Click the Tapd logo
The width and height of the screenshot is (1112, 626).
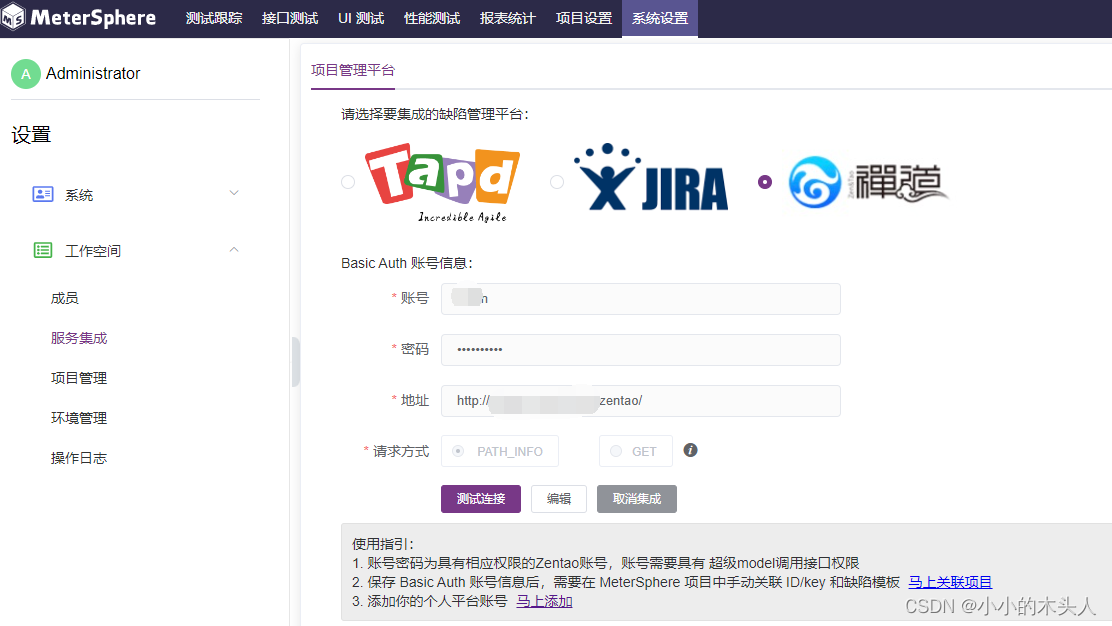(443, 183)
